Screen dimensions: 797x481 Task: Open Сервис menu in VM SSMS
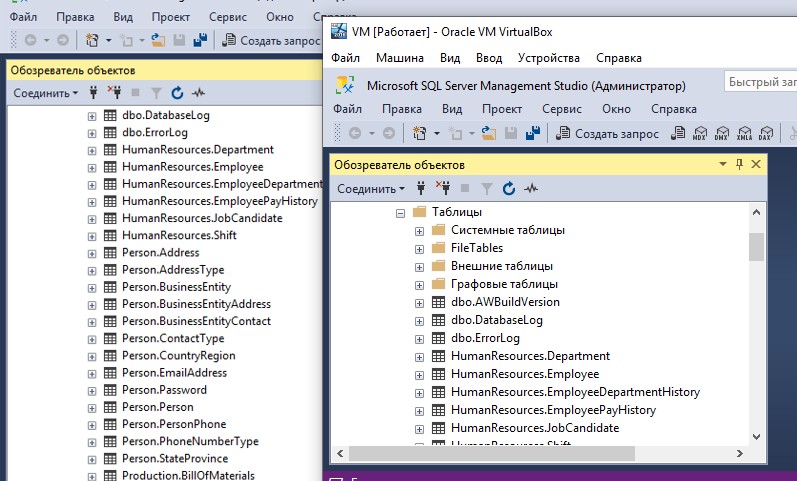coord(562,109)
